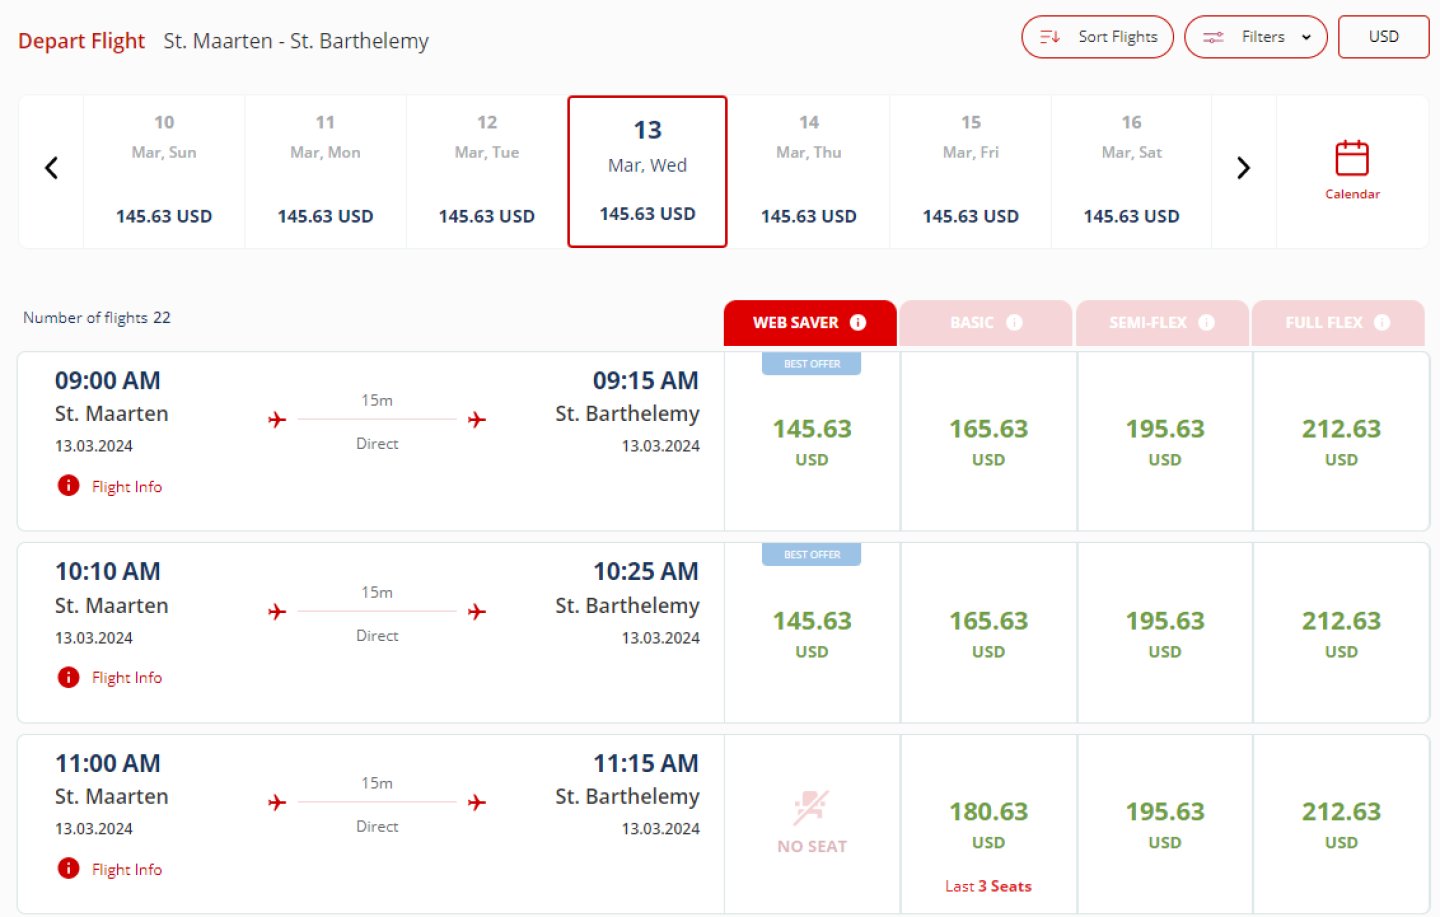Click the BEST OFFER badge on the 10:10 AM flight

pyautogui.click(x=811, y=554)
